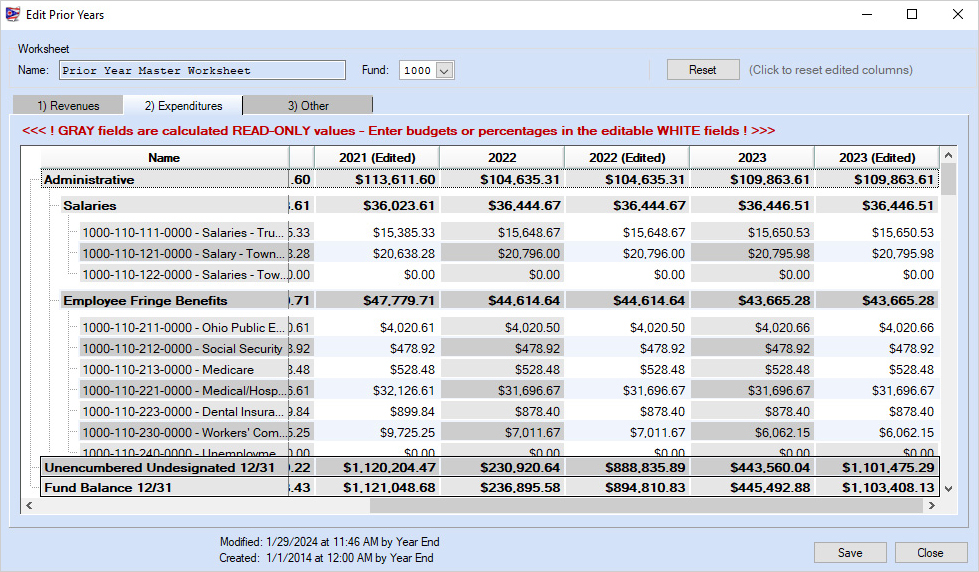
Task: Click the worksheet Name input field
Action: [x=201, y=71]
